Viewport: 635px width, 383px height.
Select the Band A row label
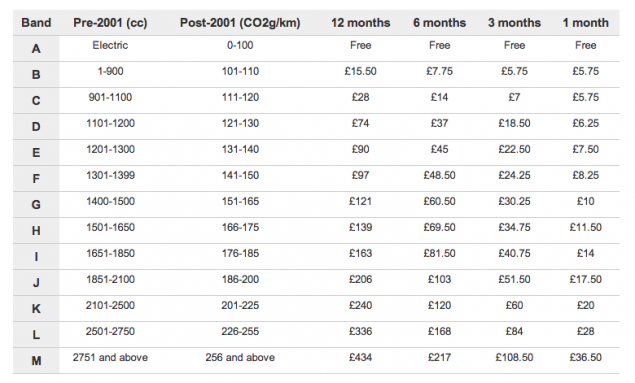tap(36, 49)
